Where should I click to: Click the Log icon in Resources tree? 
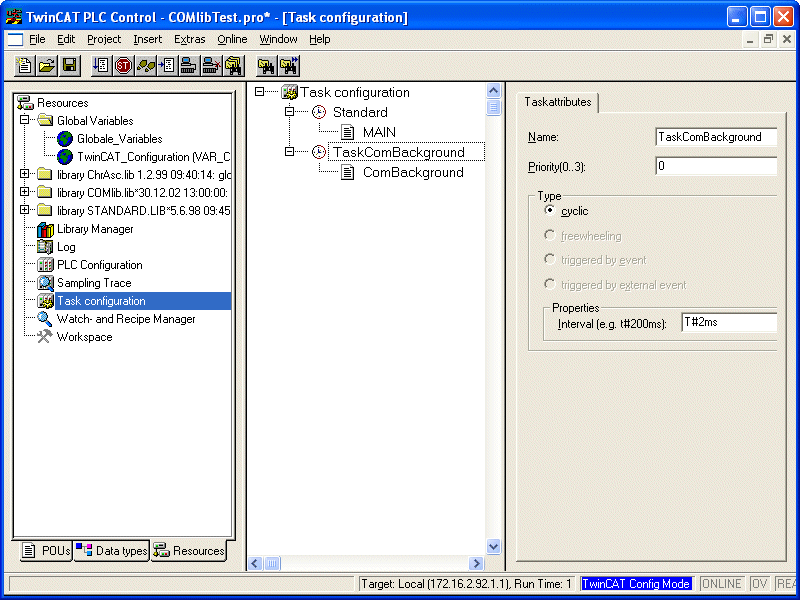pos(45,247)
